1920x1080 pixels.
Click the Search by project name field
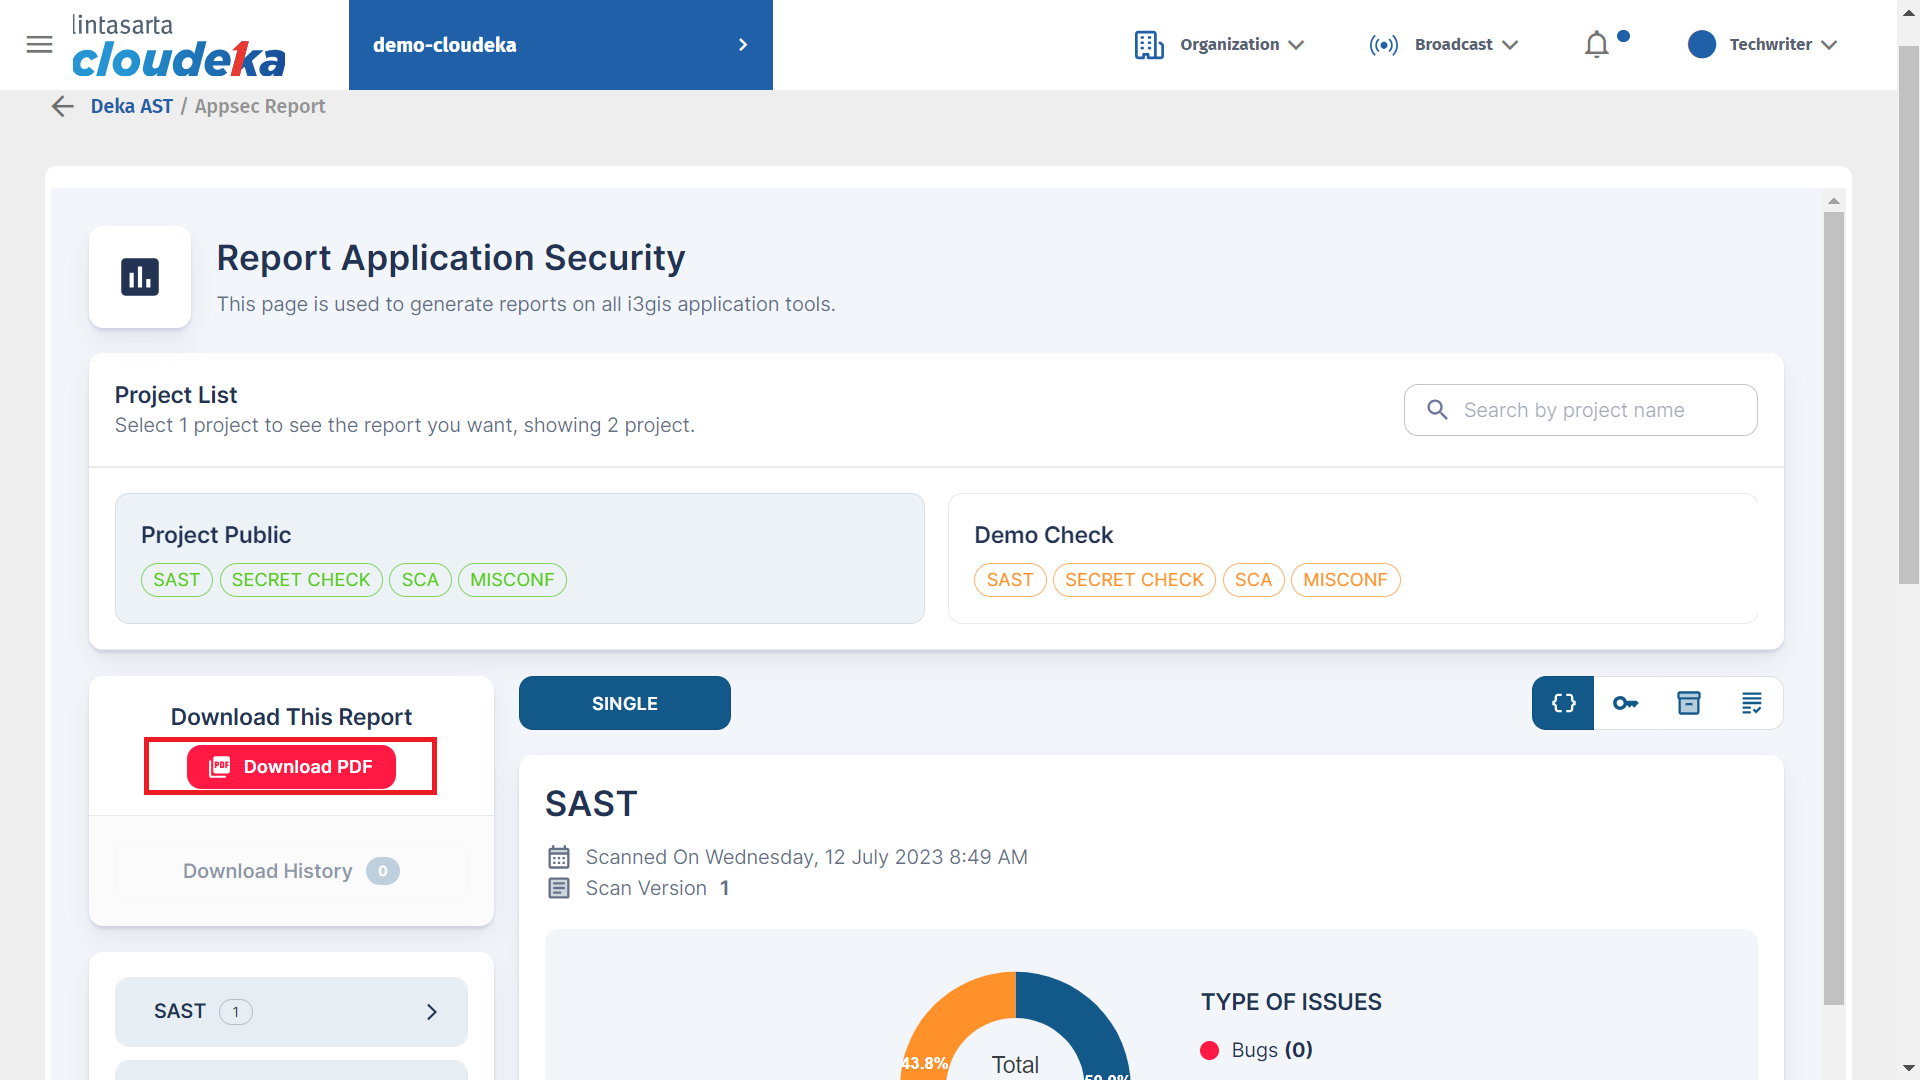coord(1580,410)
